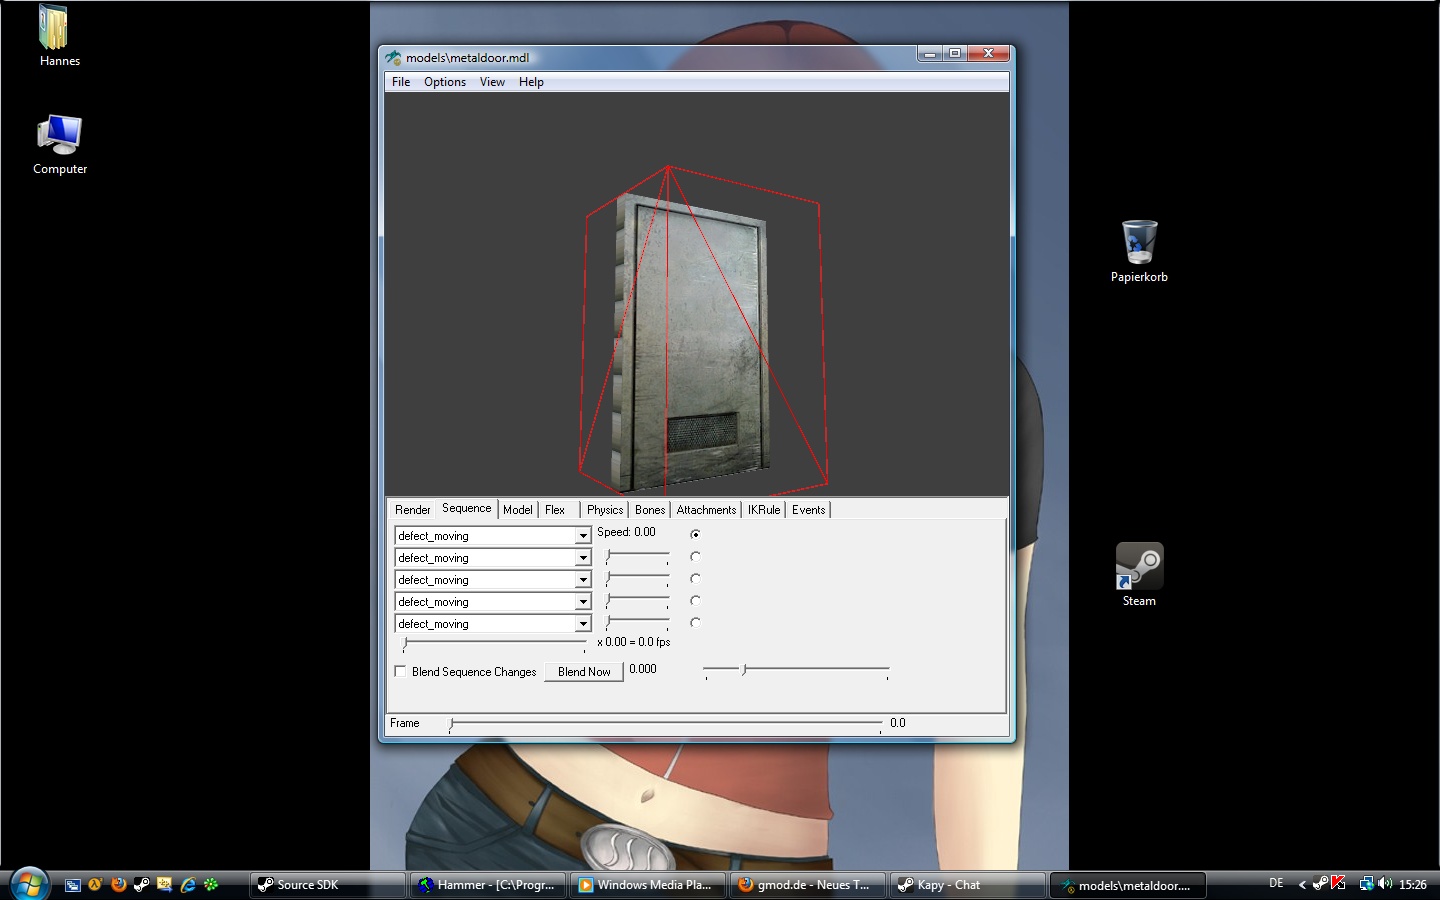Launch Firefox from quick launch bar
Image resolution: width=1440 pixels, height=900 pixels.
point(119,884)
